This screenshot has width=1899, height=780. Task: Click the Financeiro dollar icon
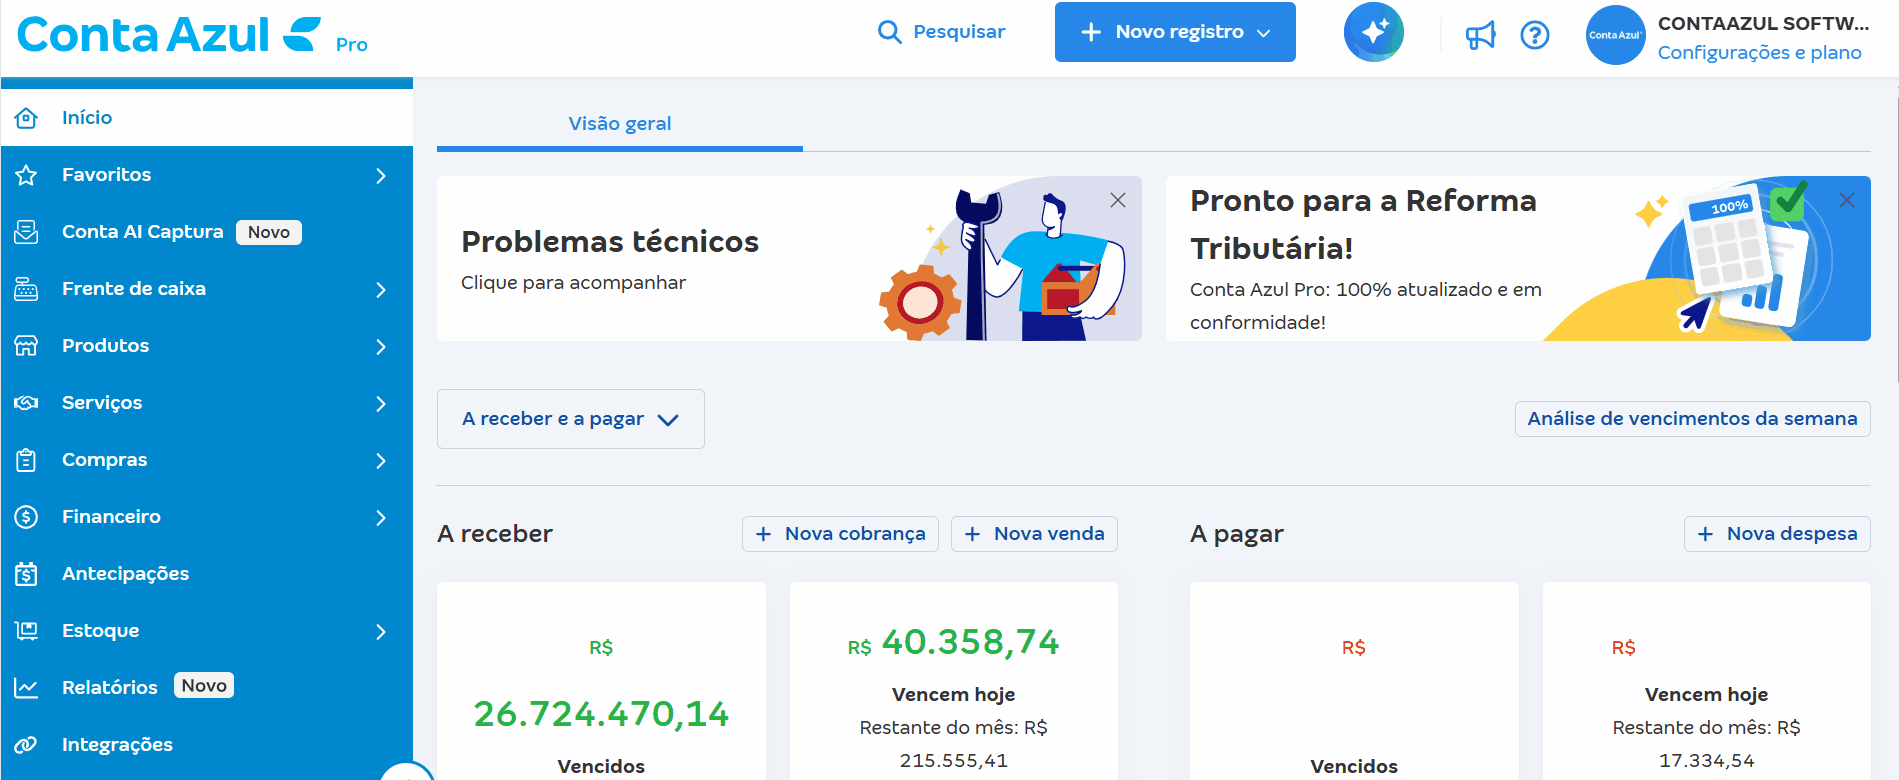click(x=26, y=517)
